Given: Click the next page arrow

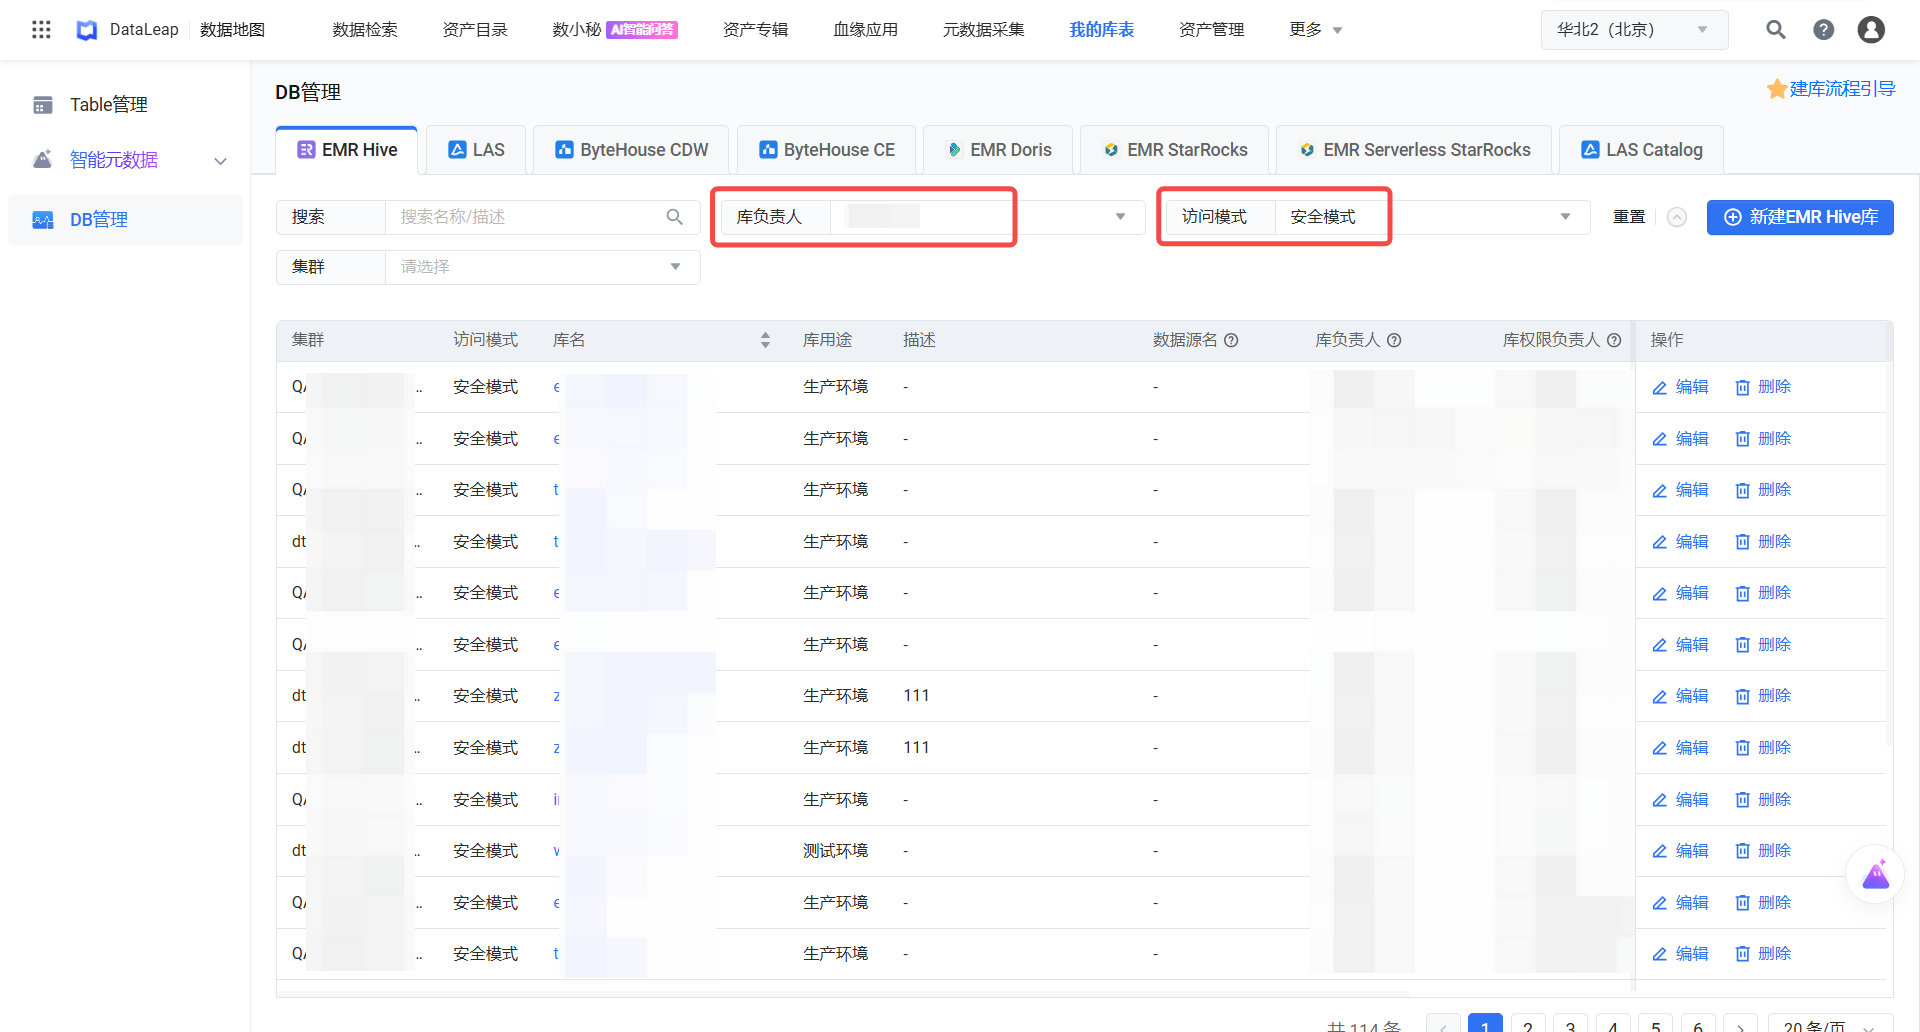Looking at the screenshot, I should pyautogui.click(x=1740, y=1025).
